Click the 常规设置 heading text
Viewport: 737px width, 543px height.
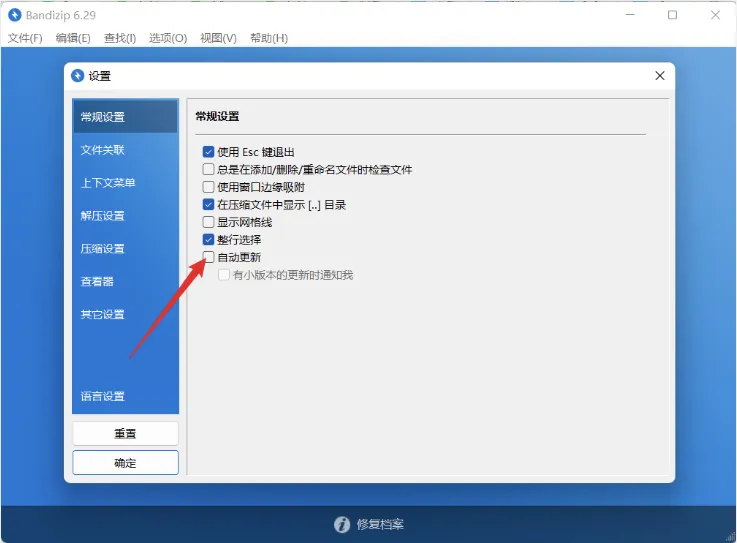click(217, 116)
